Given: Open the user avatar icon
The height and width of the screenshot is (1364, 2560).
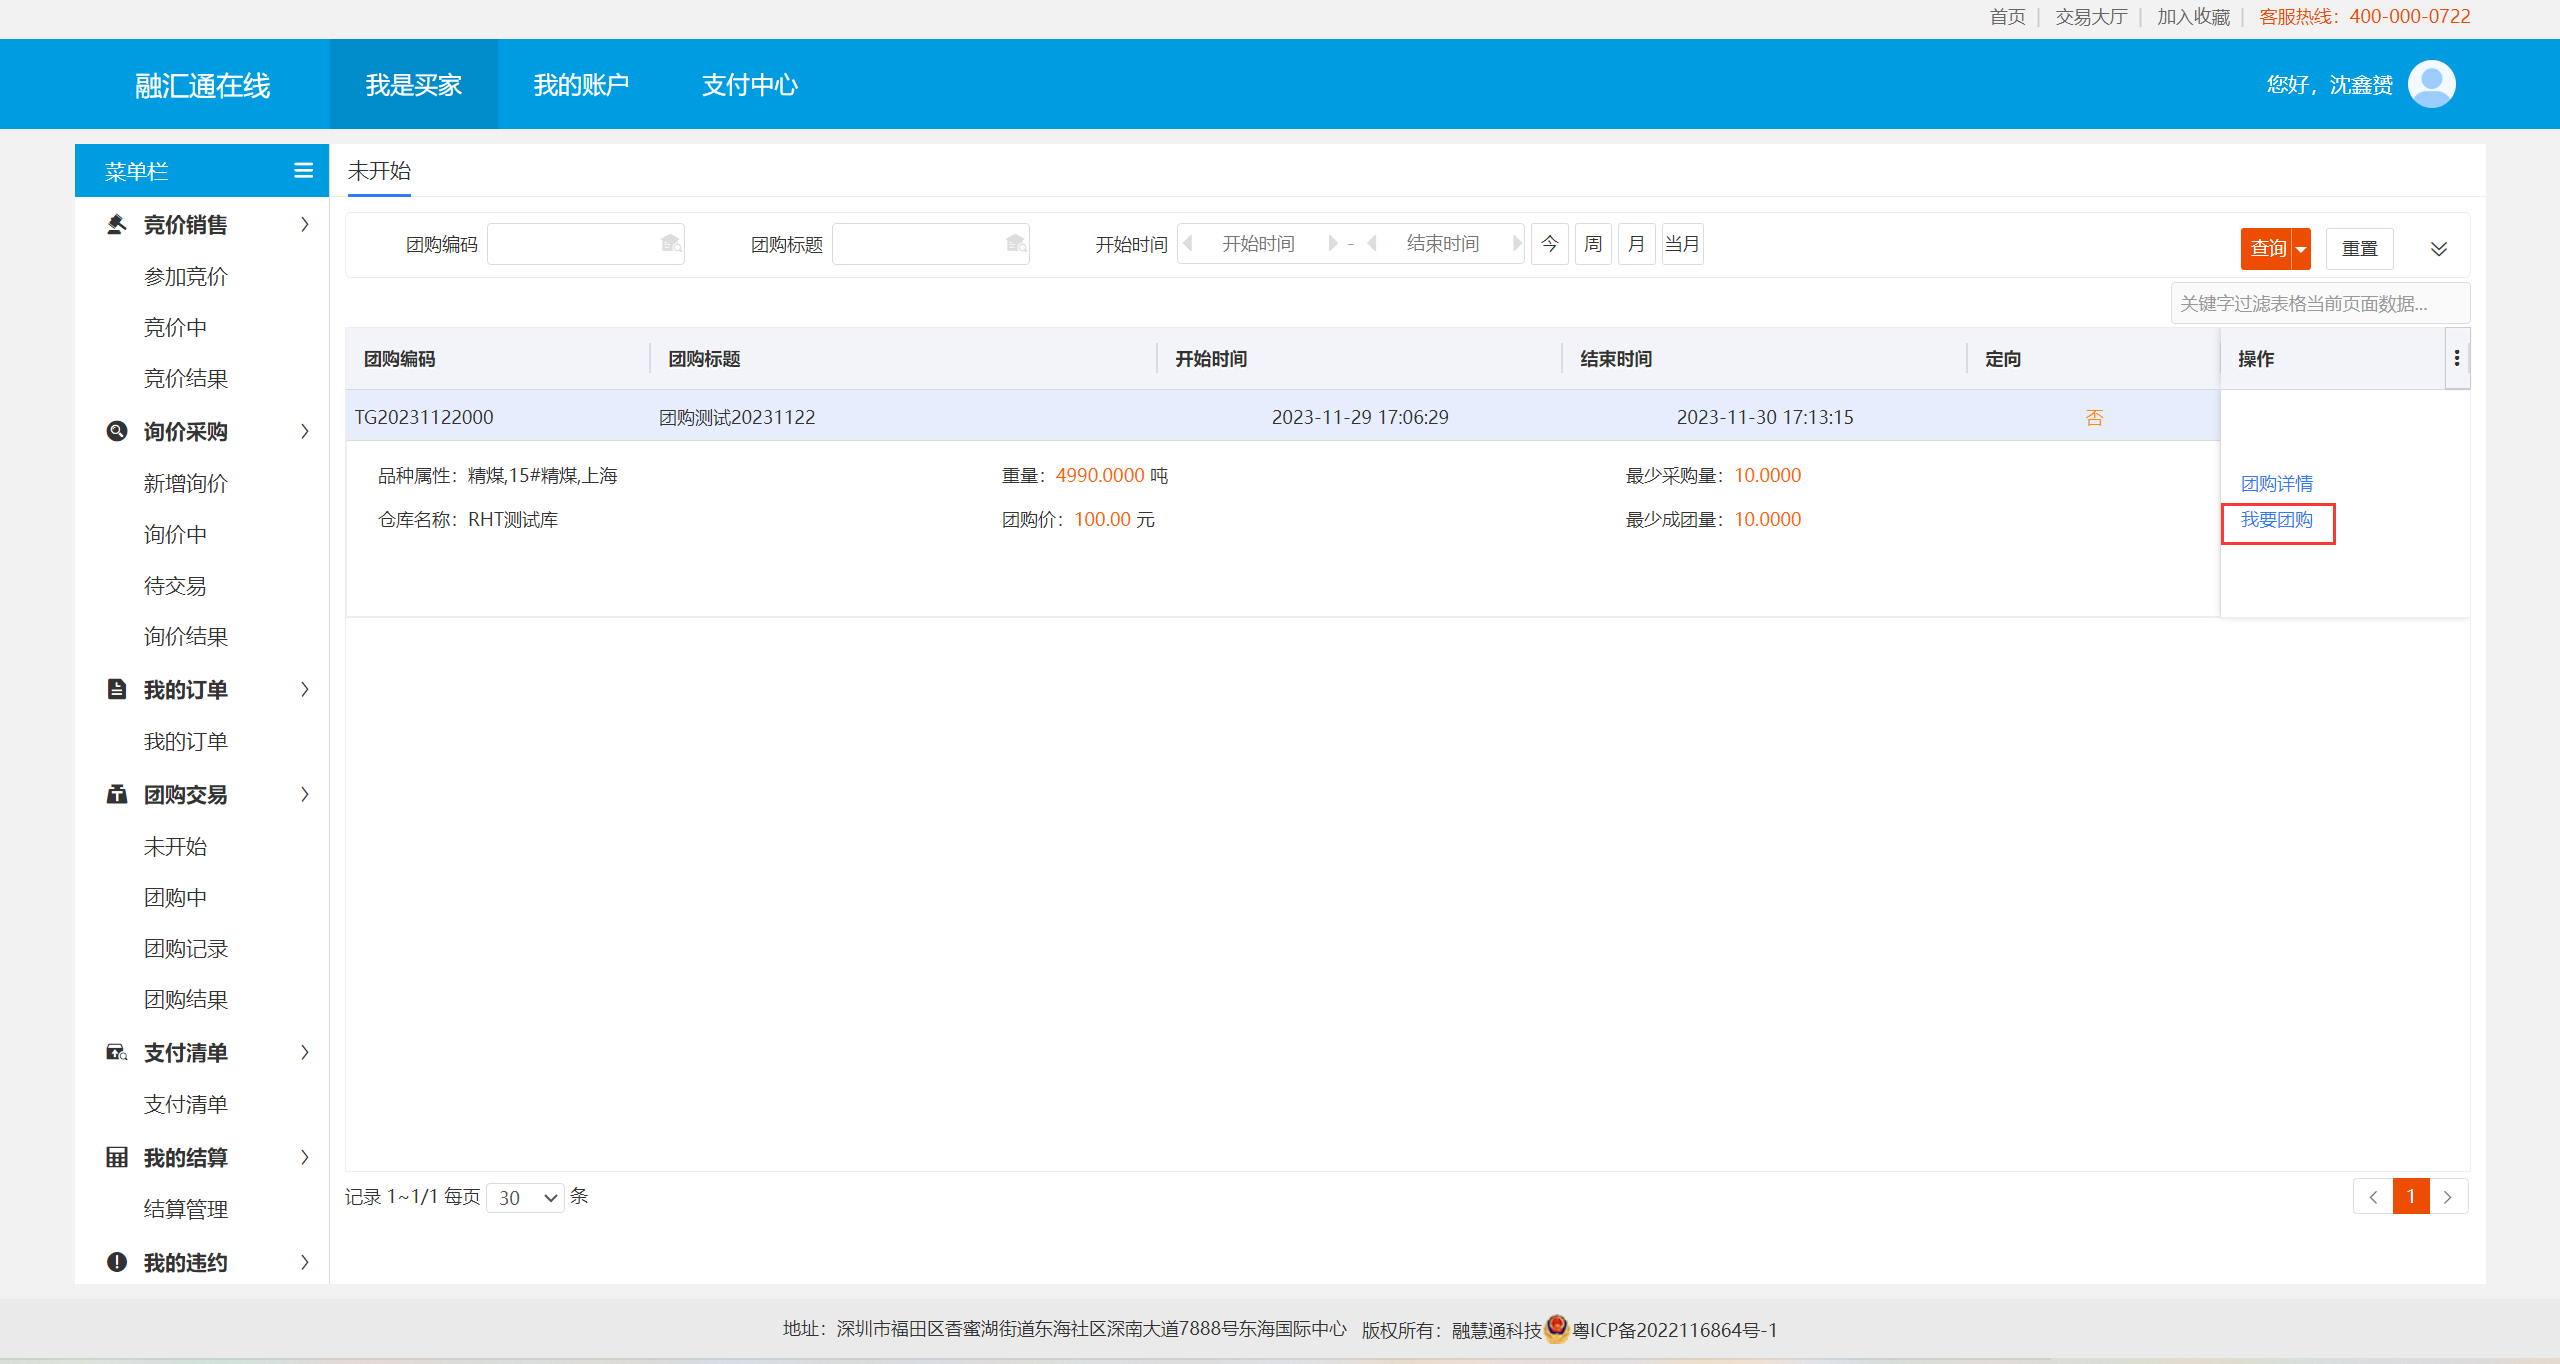Looking at the screenshot, I should tap(2431, 84).
